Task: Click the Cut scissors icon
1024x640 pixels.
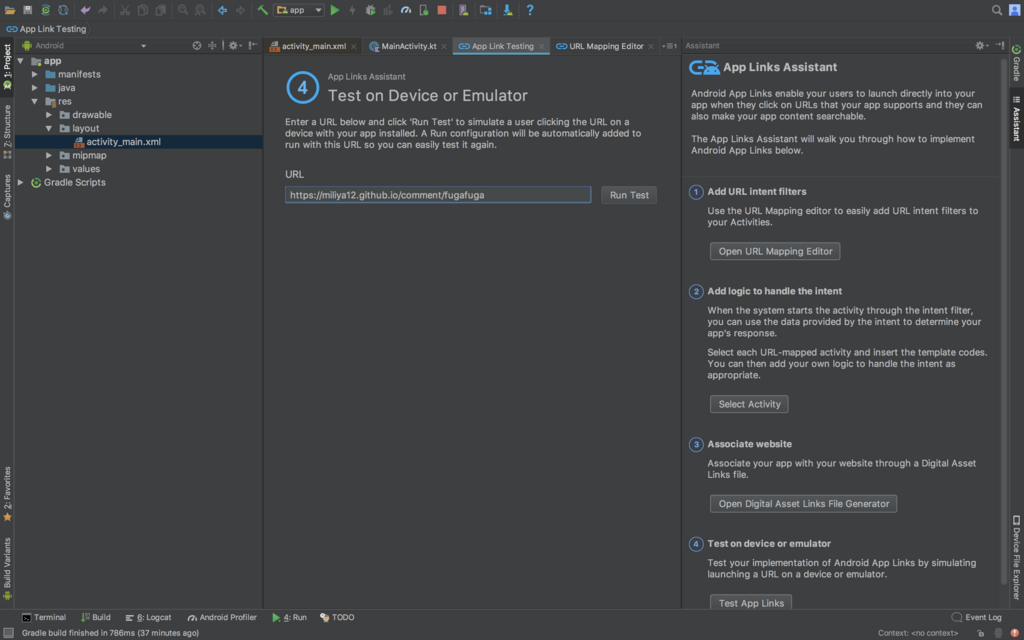Action: pos(125,10)
